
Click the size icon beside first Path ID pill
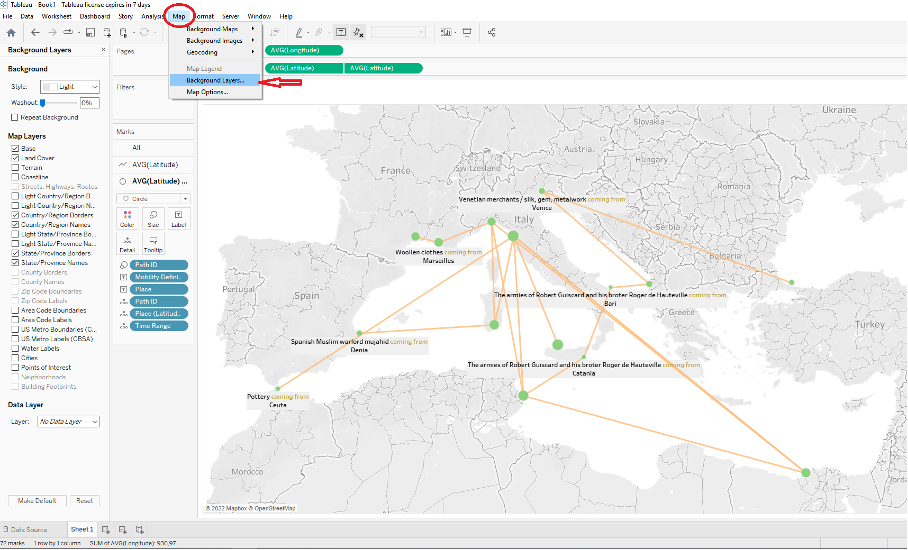(x=123, y=265)
